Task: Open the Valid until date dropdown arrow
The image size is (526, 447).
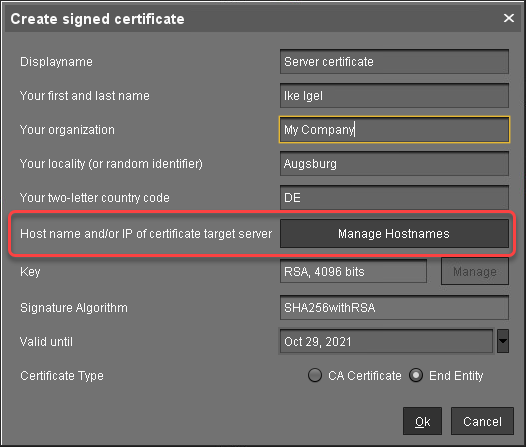Action: [503, 341]
